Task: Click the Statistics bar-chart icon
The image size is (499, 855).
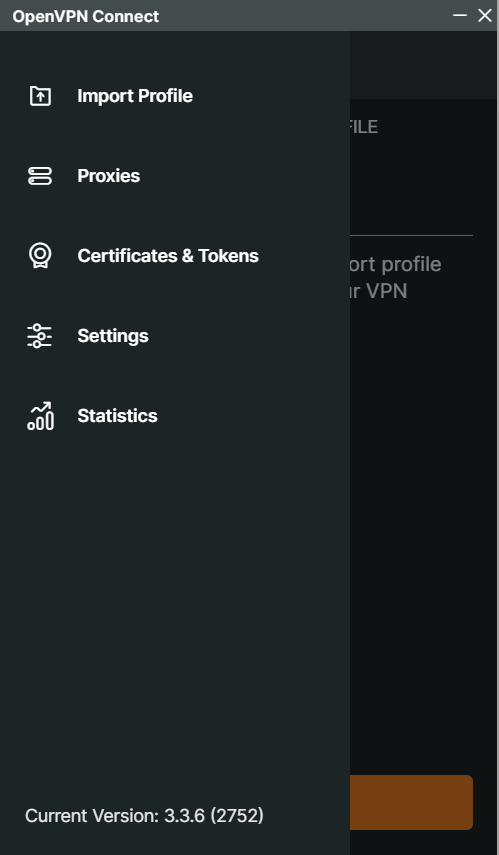Action: 40,416
